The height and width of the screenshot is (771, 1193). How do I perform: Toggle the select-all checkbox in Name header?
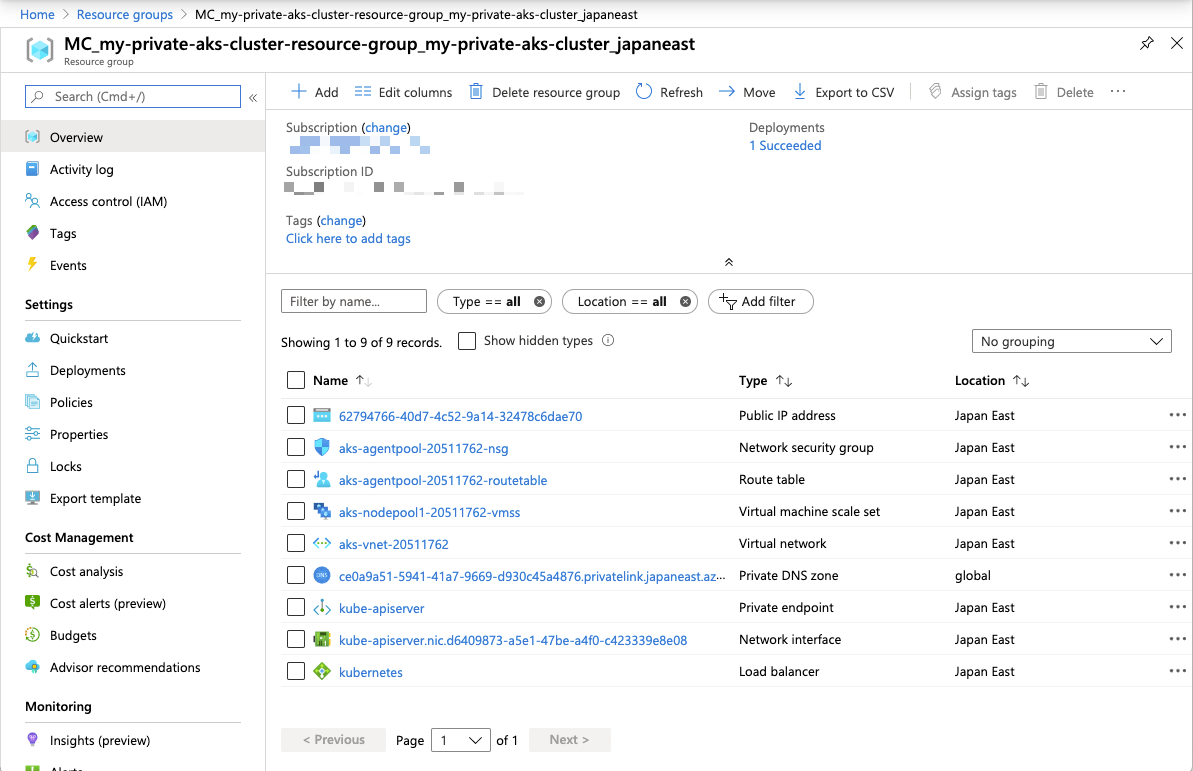click(296, 380)
